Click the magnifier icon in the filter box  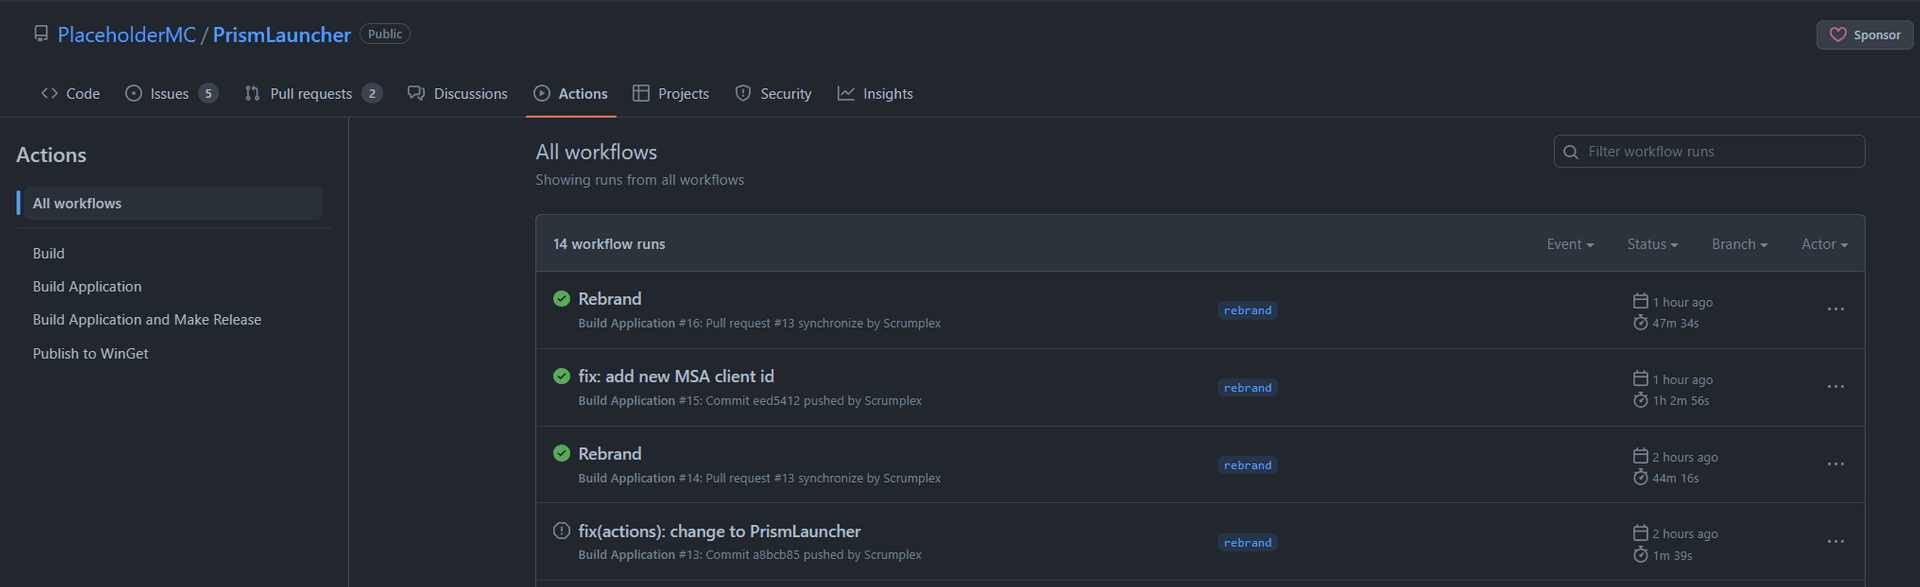pyautogui.click(x=1571, y=152)
